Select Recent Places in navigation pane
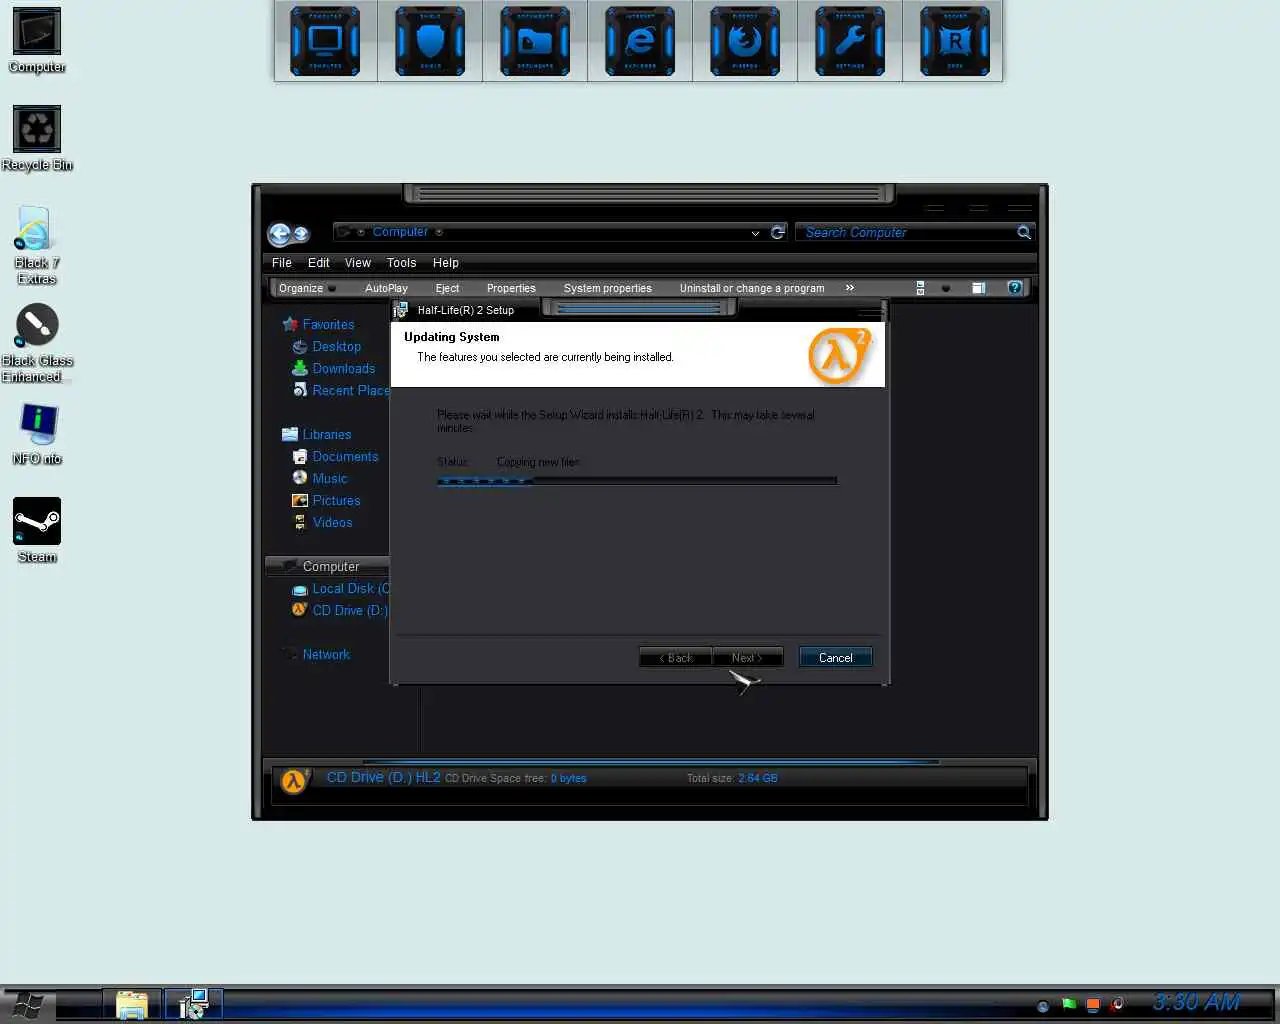Screen dimensions: 1280x1024 click(341, 390)
